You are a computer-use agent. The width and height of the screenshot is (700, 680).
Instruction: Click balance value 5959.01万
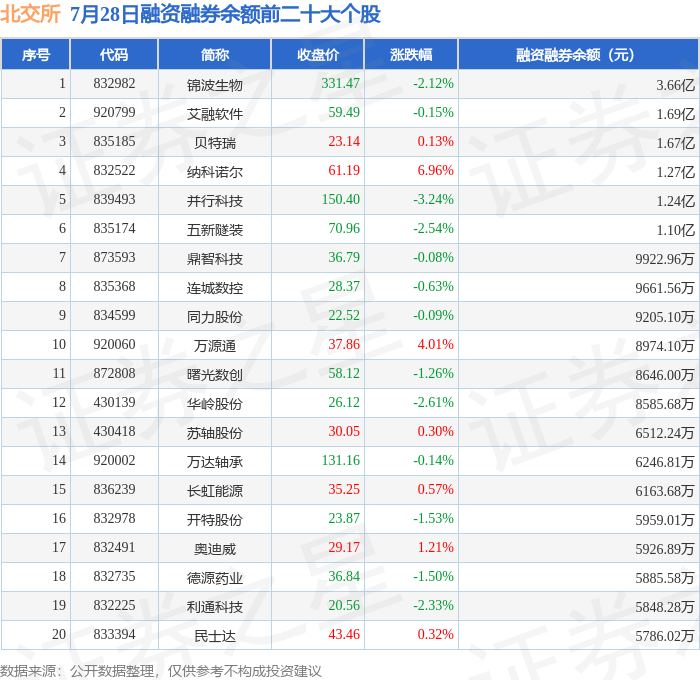(665, 520)
